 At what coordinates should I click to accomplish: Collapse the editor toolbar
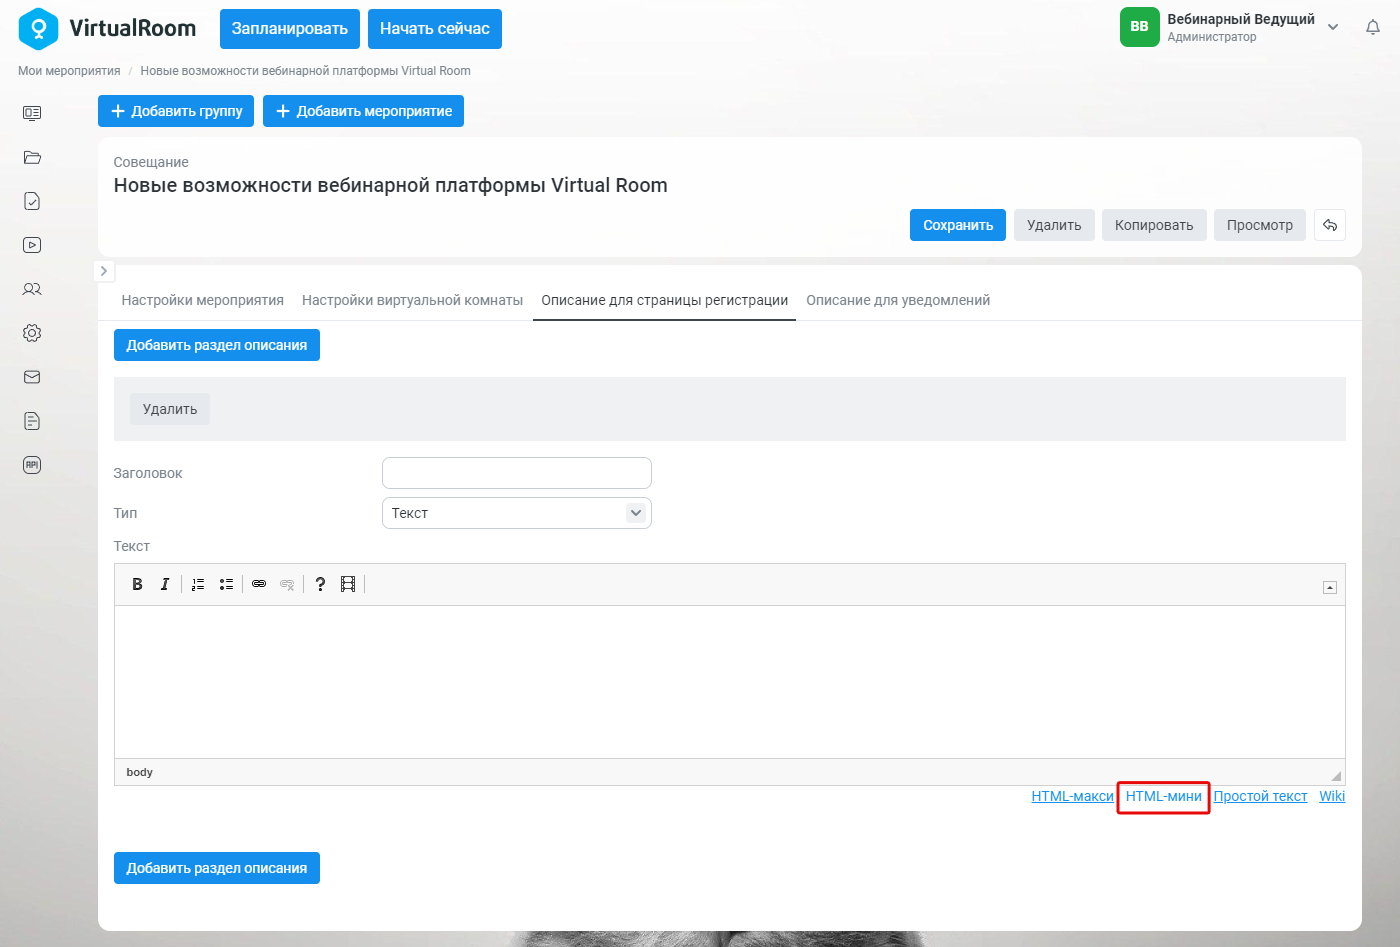(x=1330, y=588)
